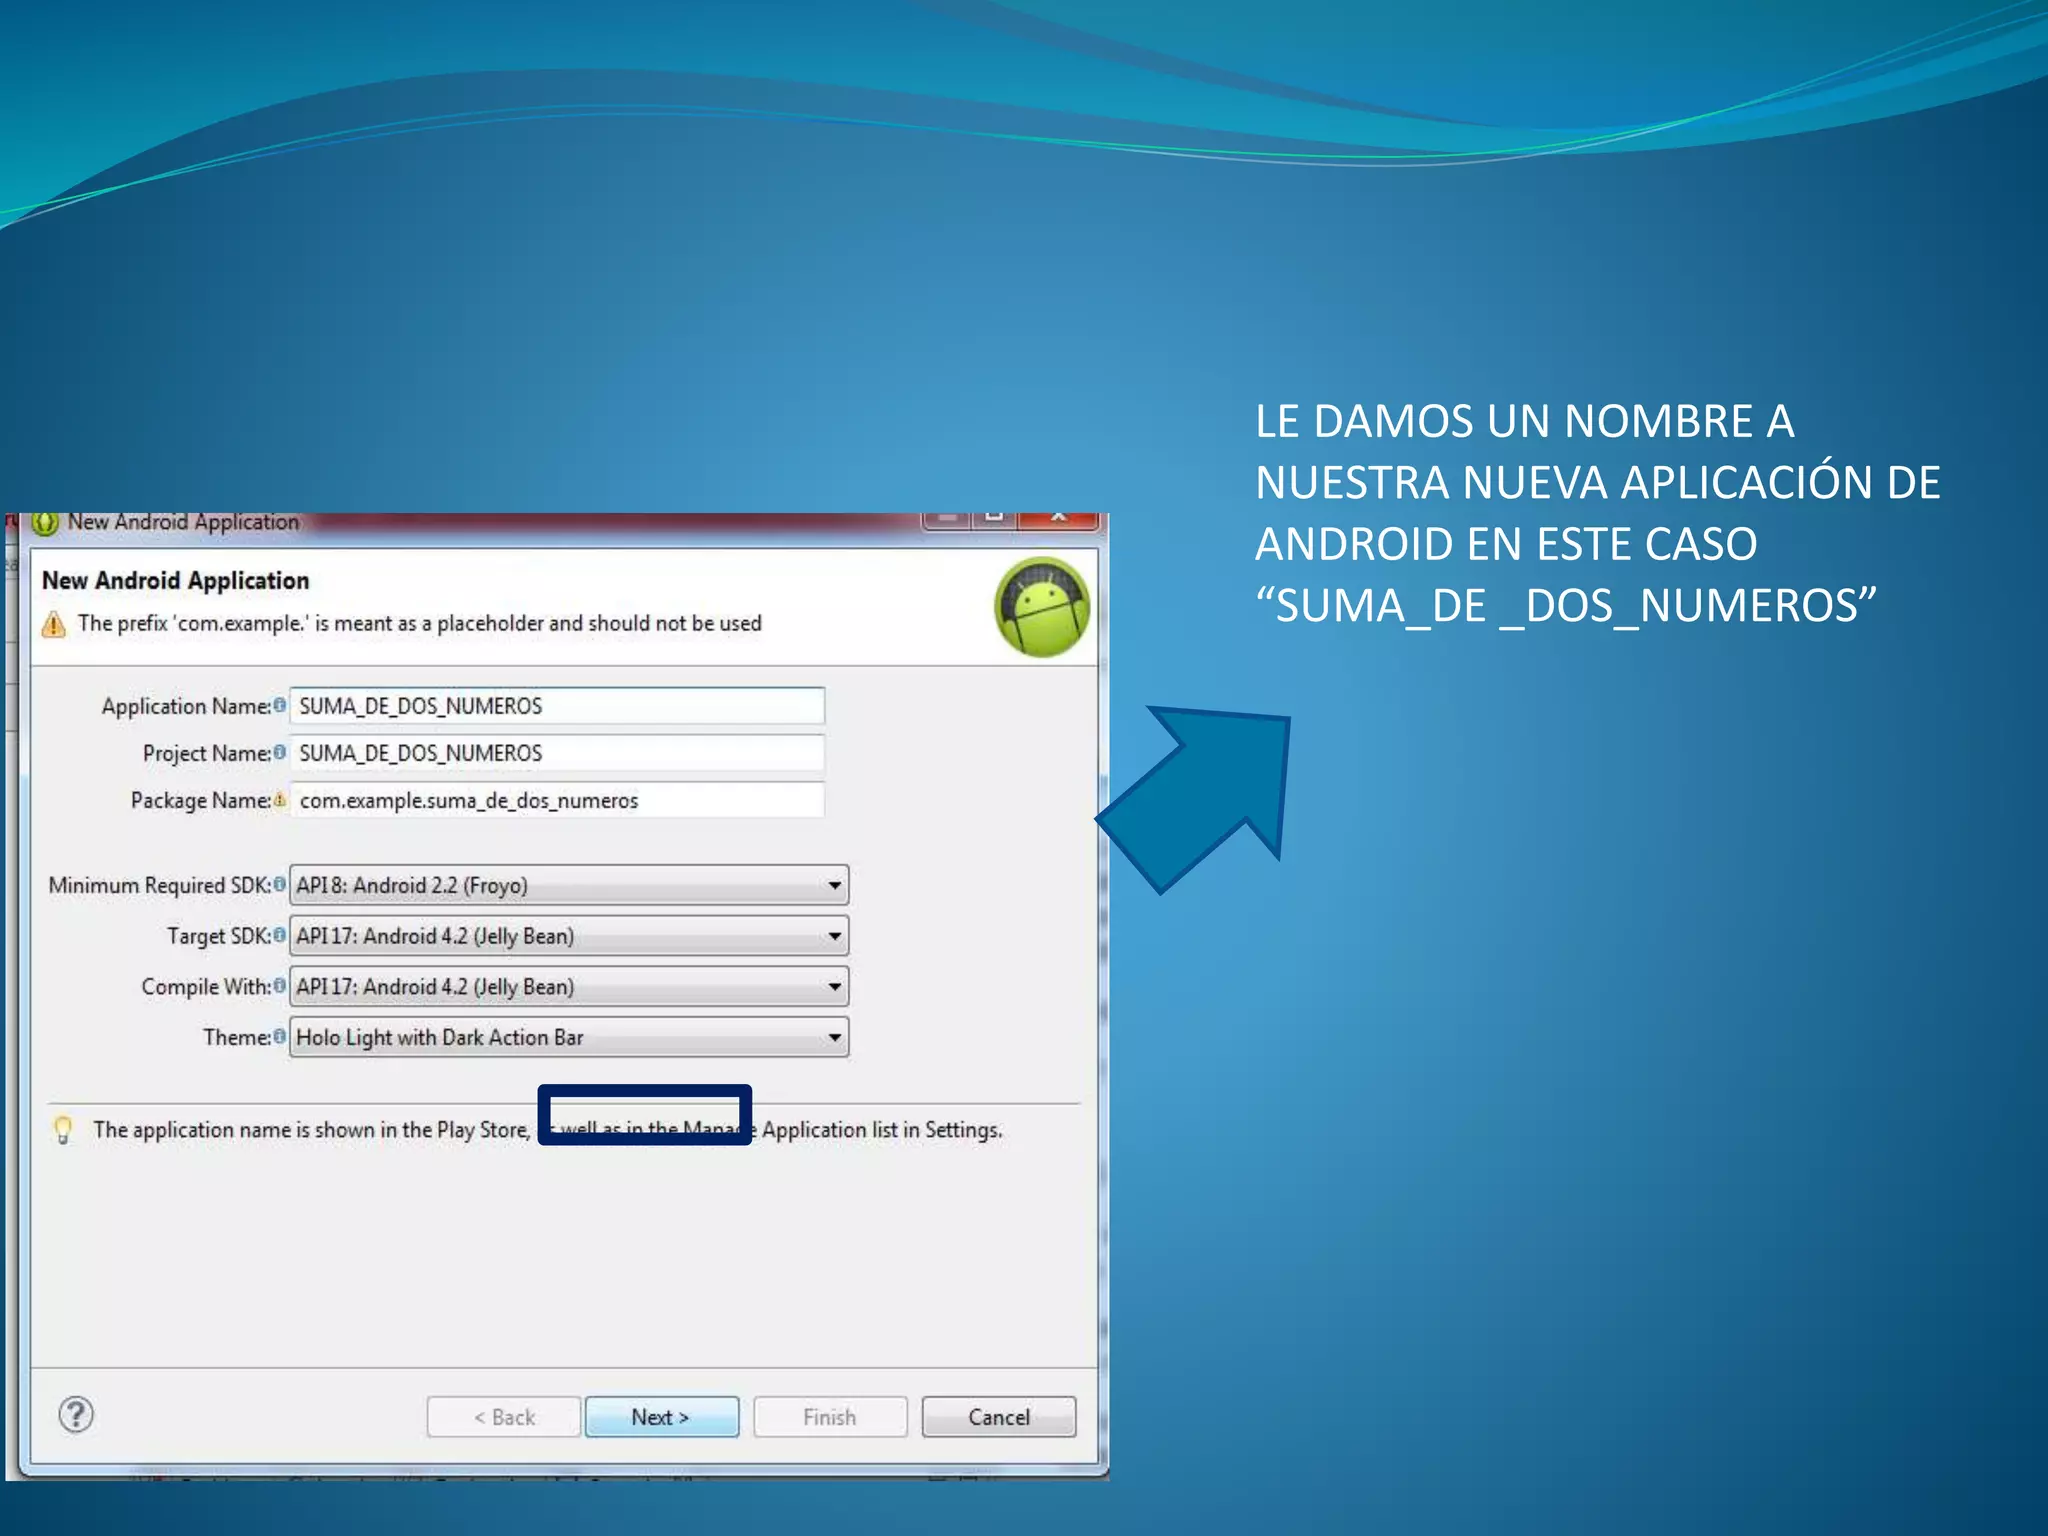Click the help question mark icon
This screenshot has height=1536, width=2048.
(x=76, y=1414)
